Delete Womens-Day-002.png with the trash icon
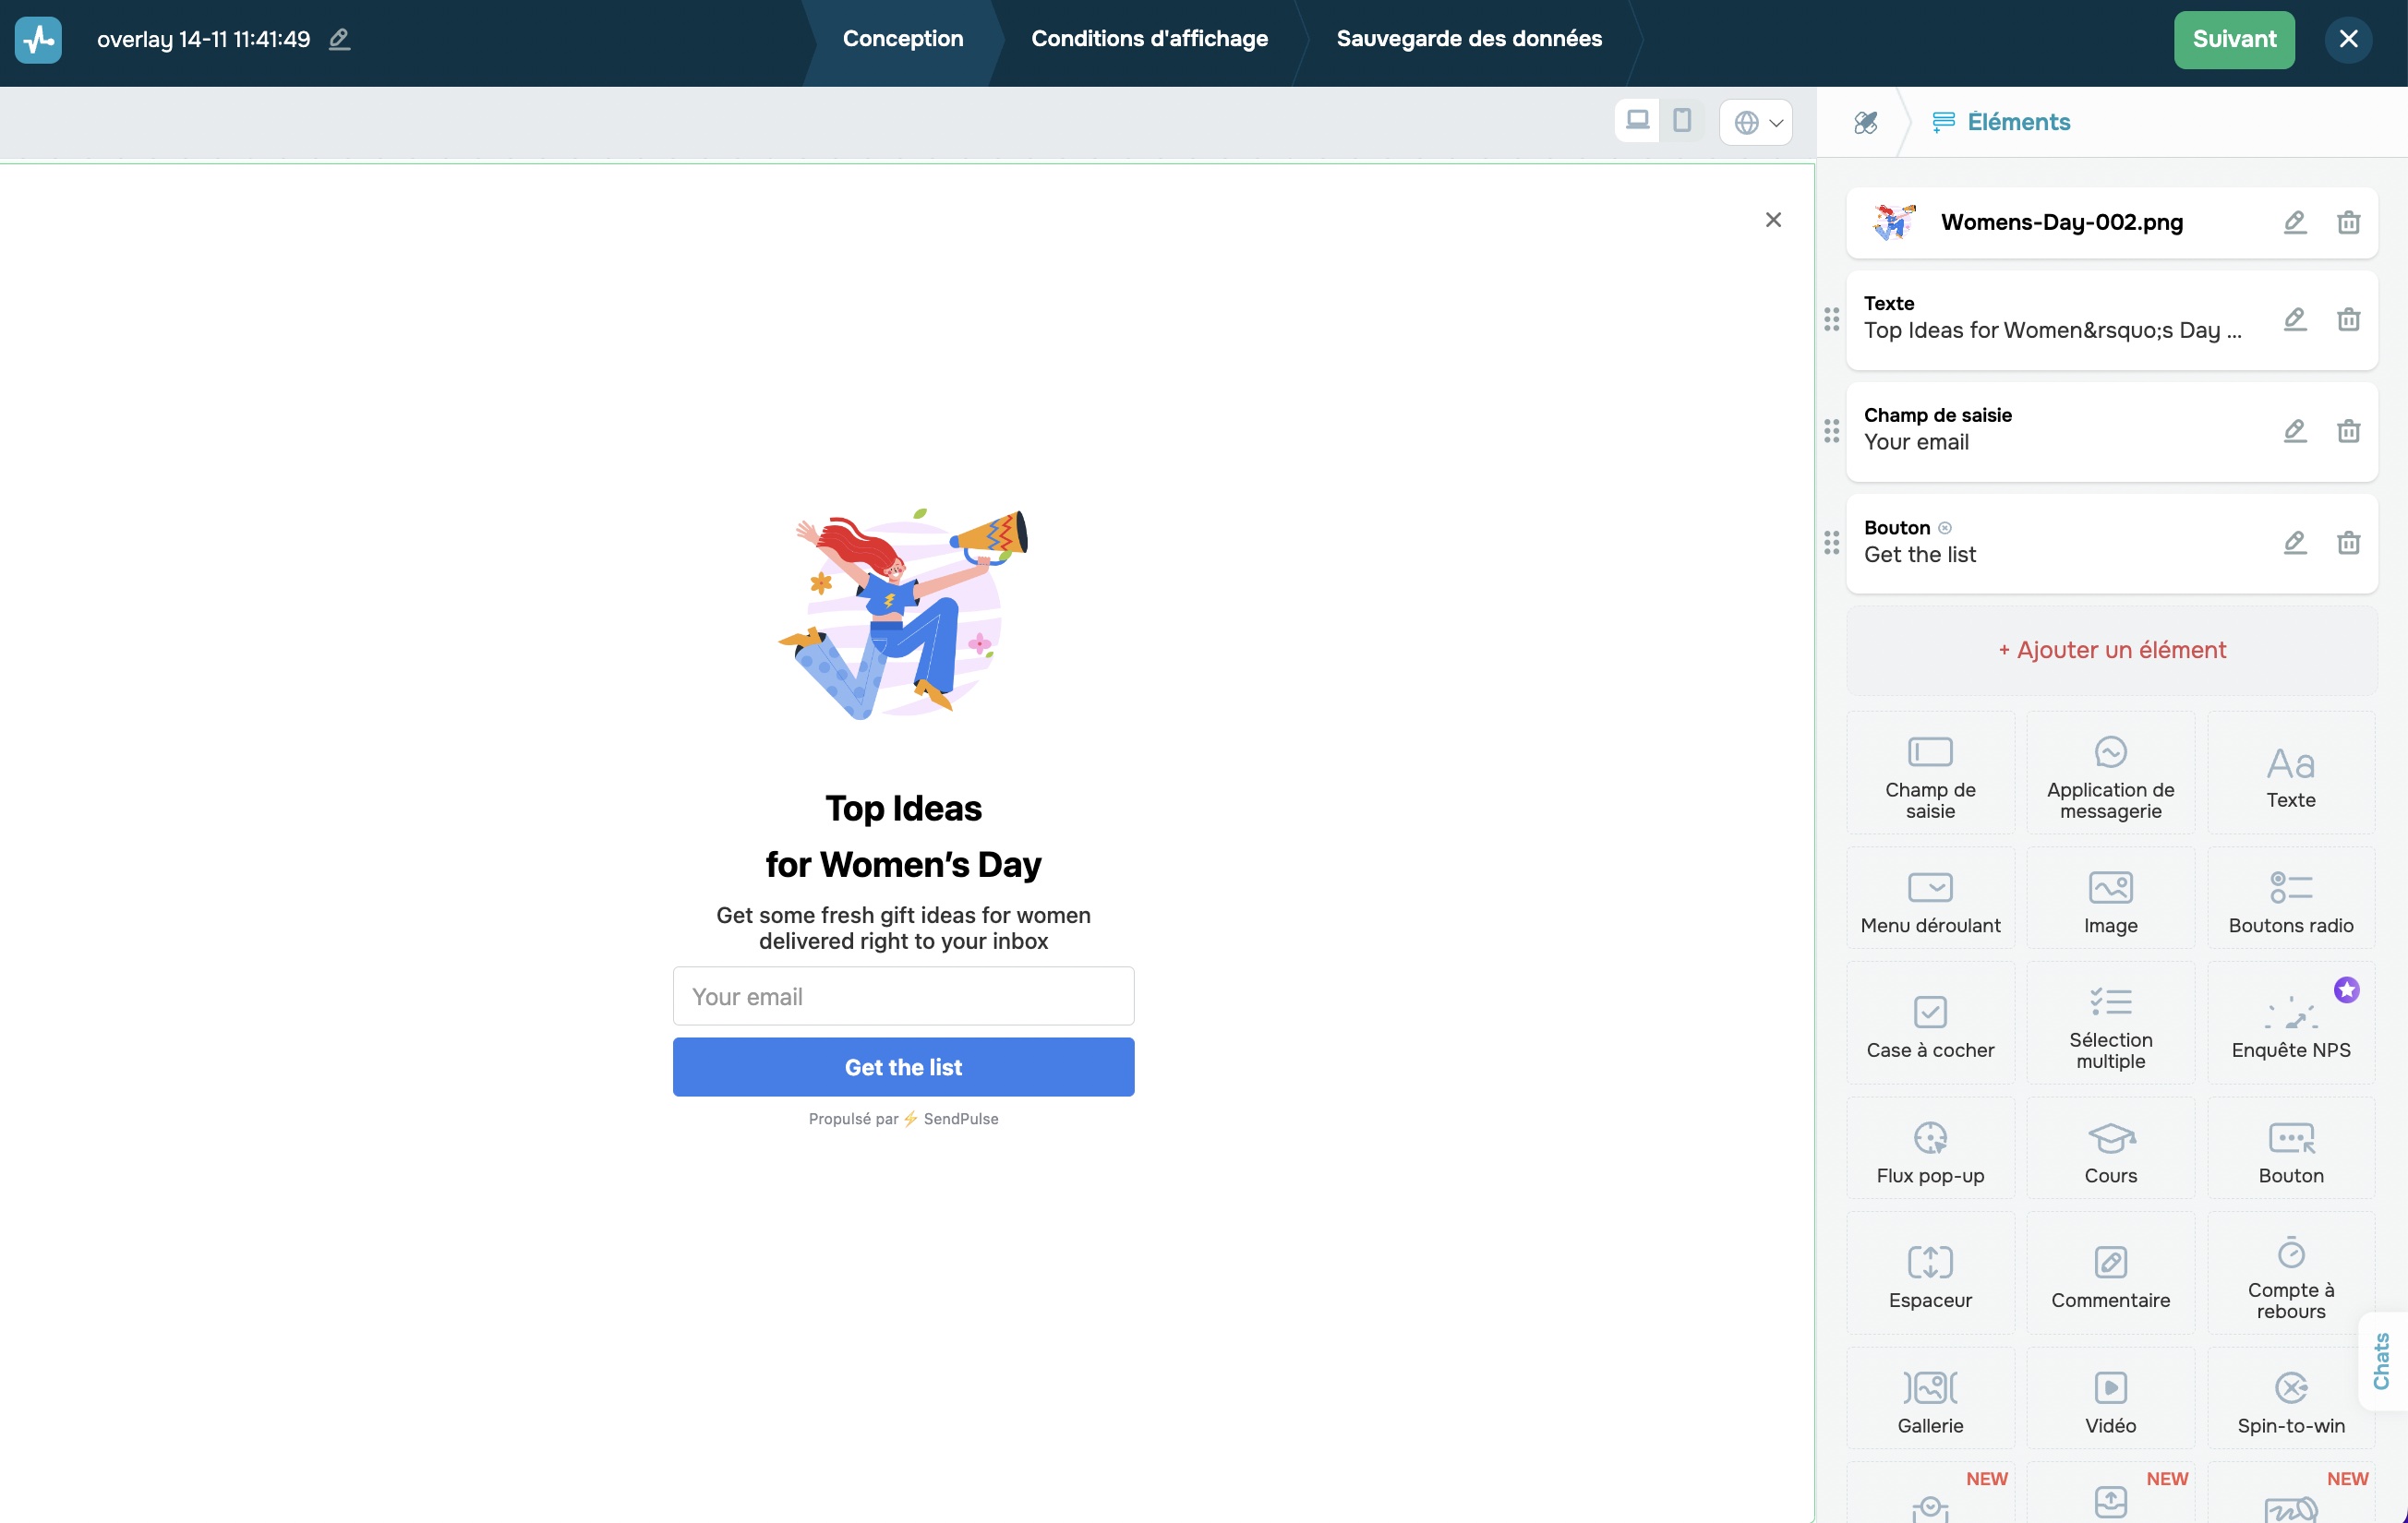 point(2348,222)
